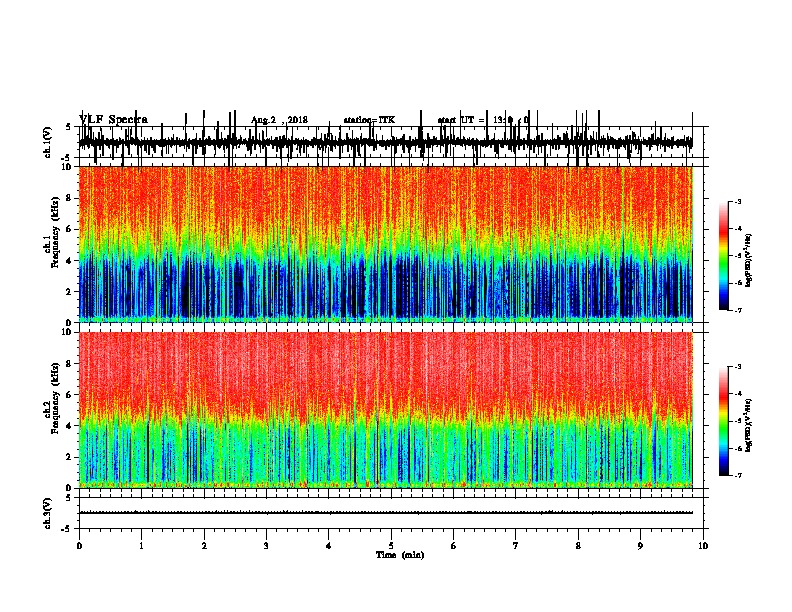
Task: Click the "-3" label on ch.2 colorbar
Action: (x=738, y=367)
